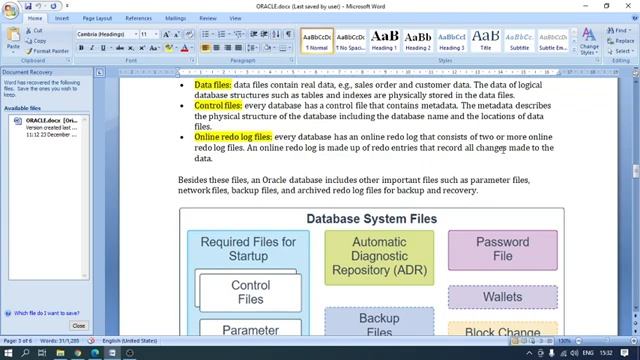This screenshot has height=360, width=640.
Task: Click the Shrink Font icon
Action: (177, 35)
